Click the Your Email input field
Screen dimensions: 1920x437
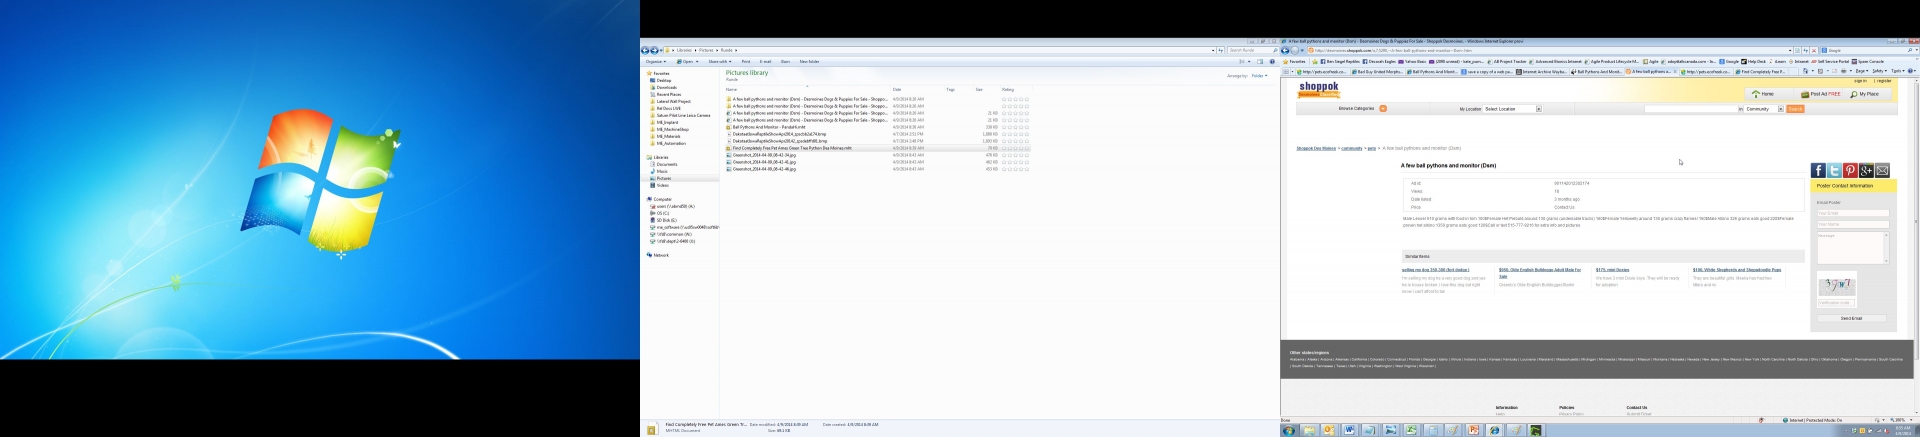point(1853,213)
